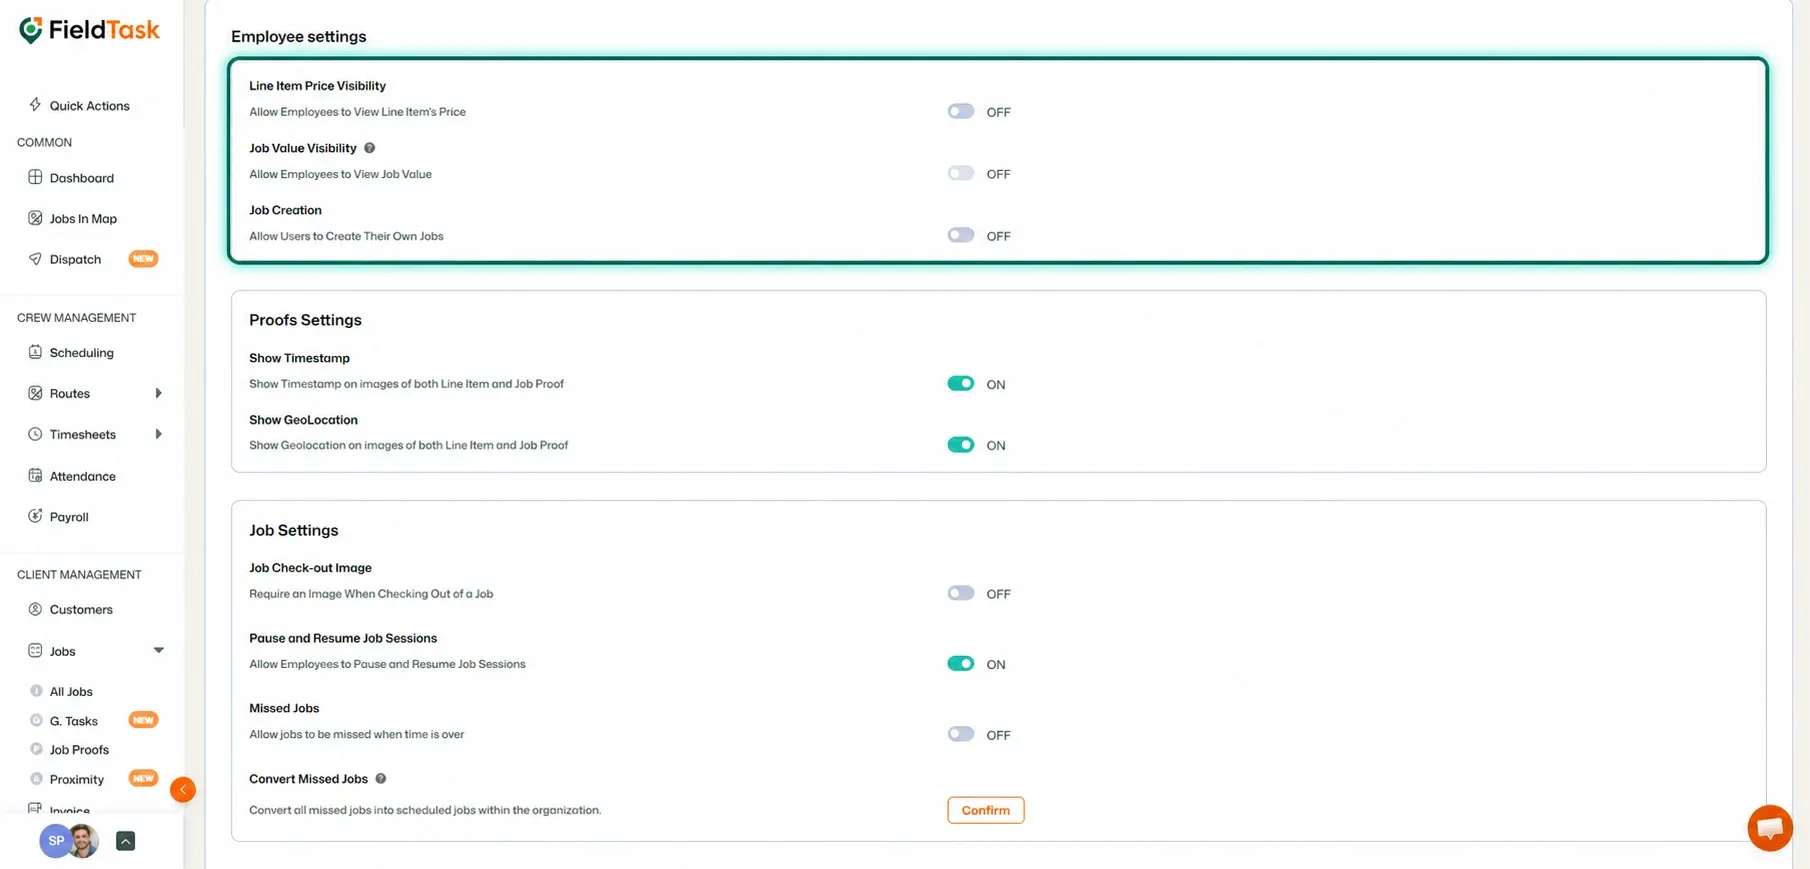Click the Routes icon in sidebar
The image size is (1810, 869).
35,393
